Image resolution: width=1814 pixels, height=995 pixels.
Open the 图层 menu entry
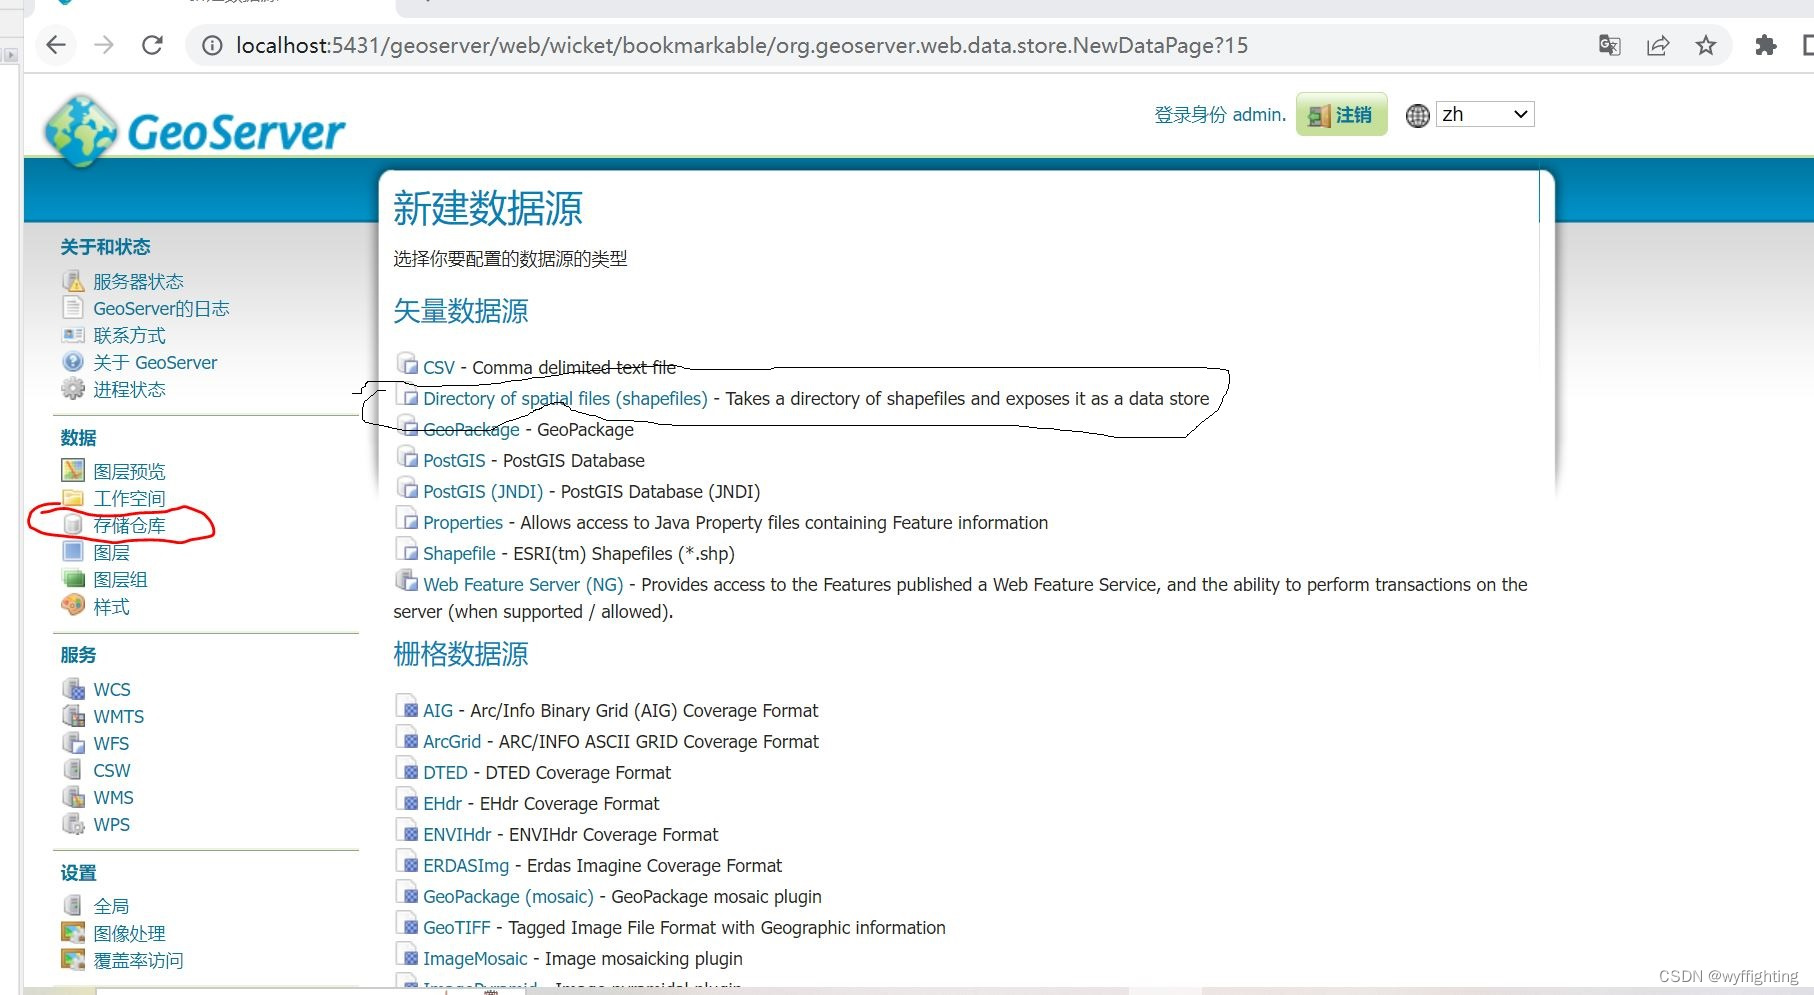(112, 552)
